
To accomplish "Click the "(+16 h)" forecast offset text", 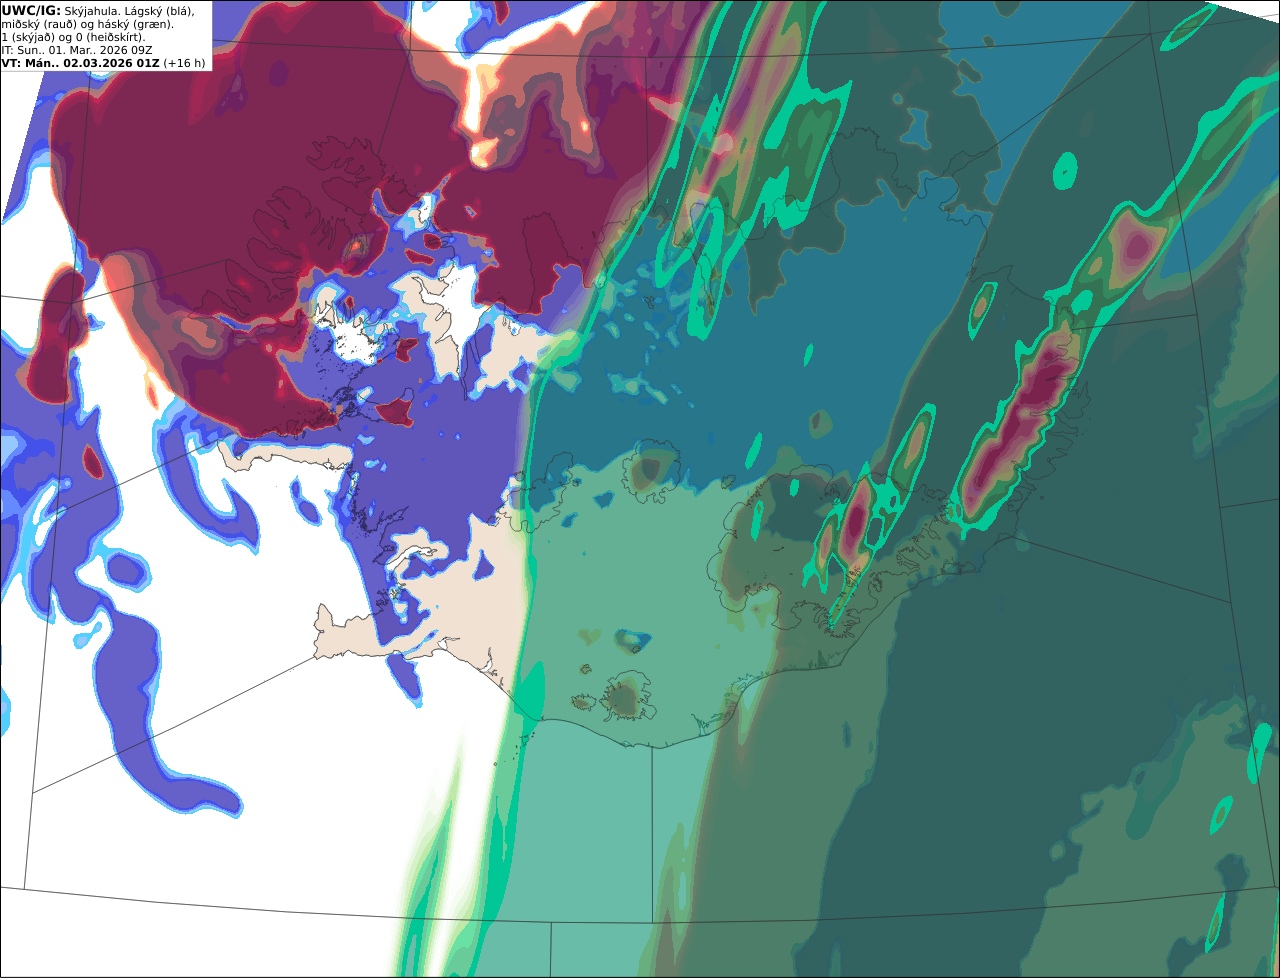I will (x=185, y=62).
